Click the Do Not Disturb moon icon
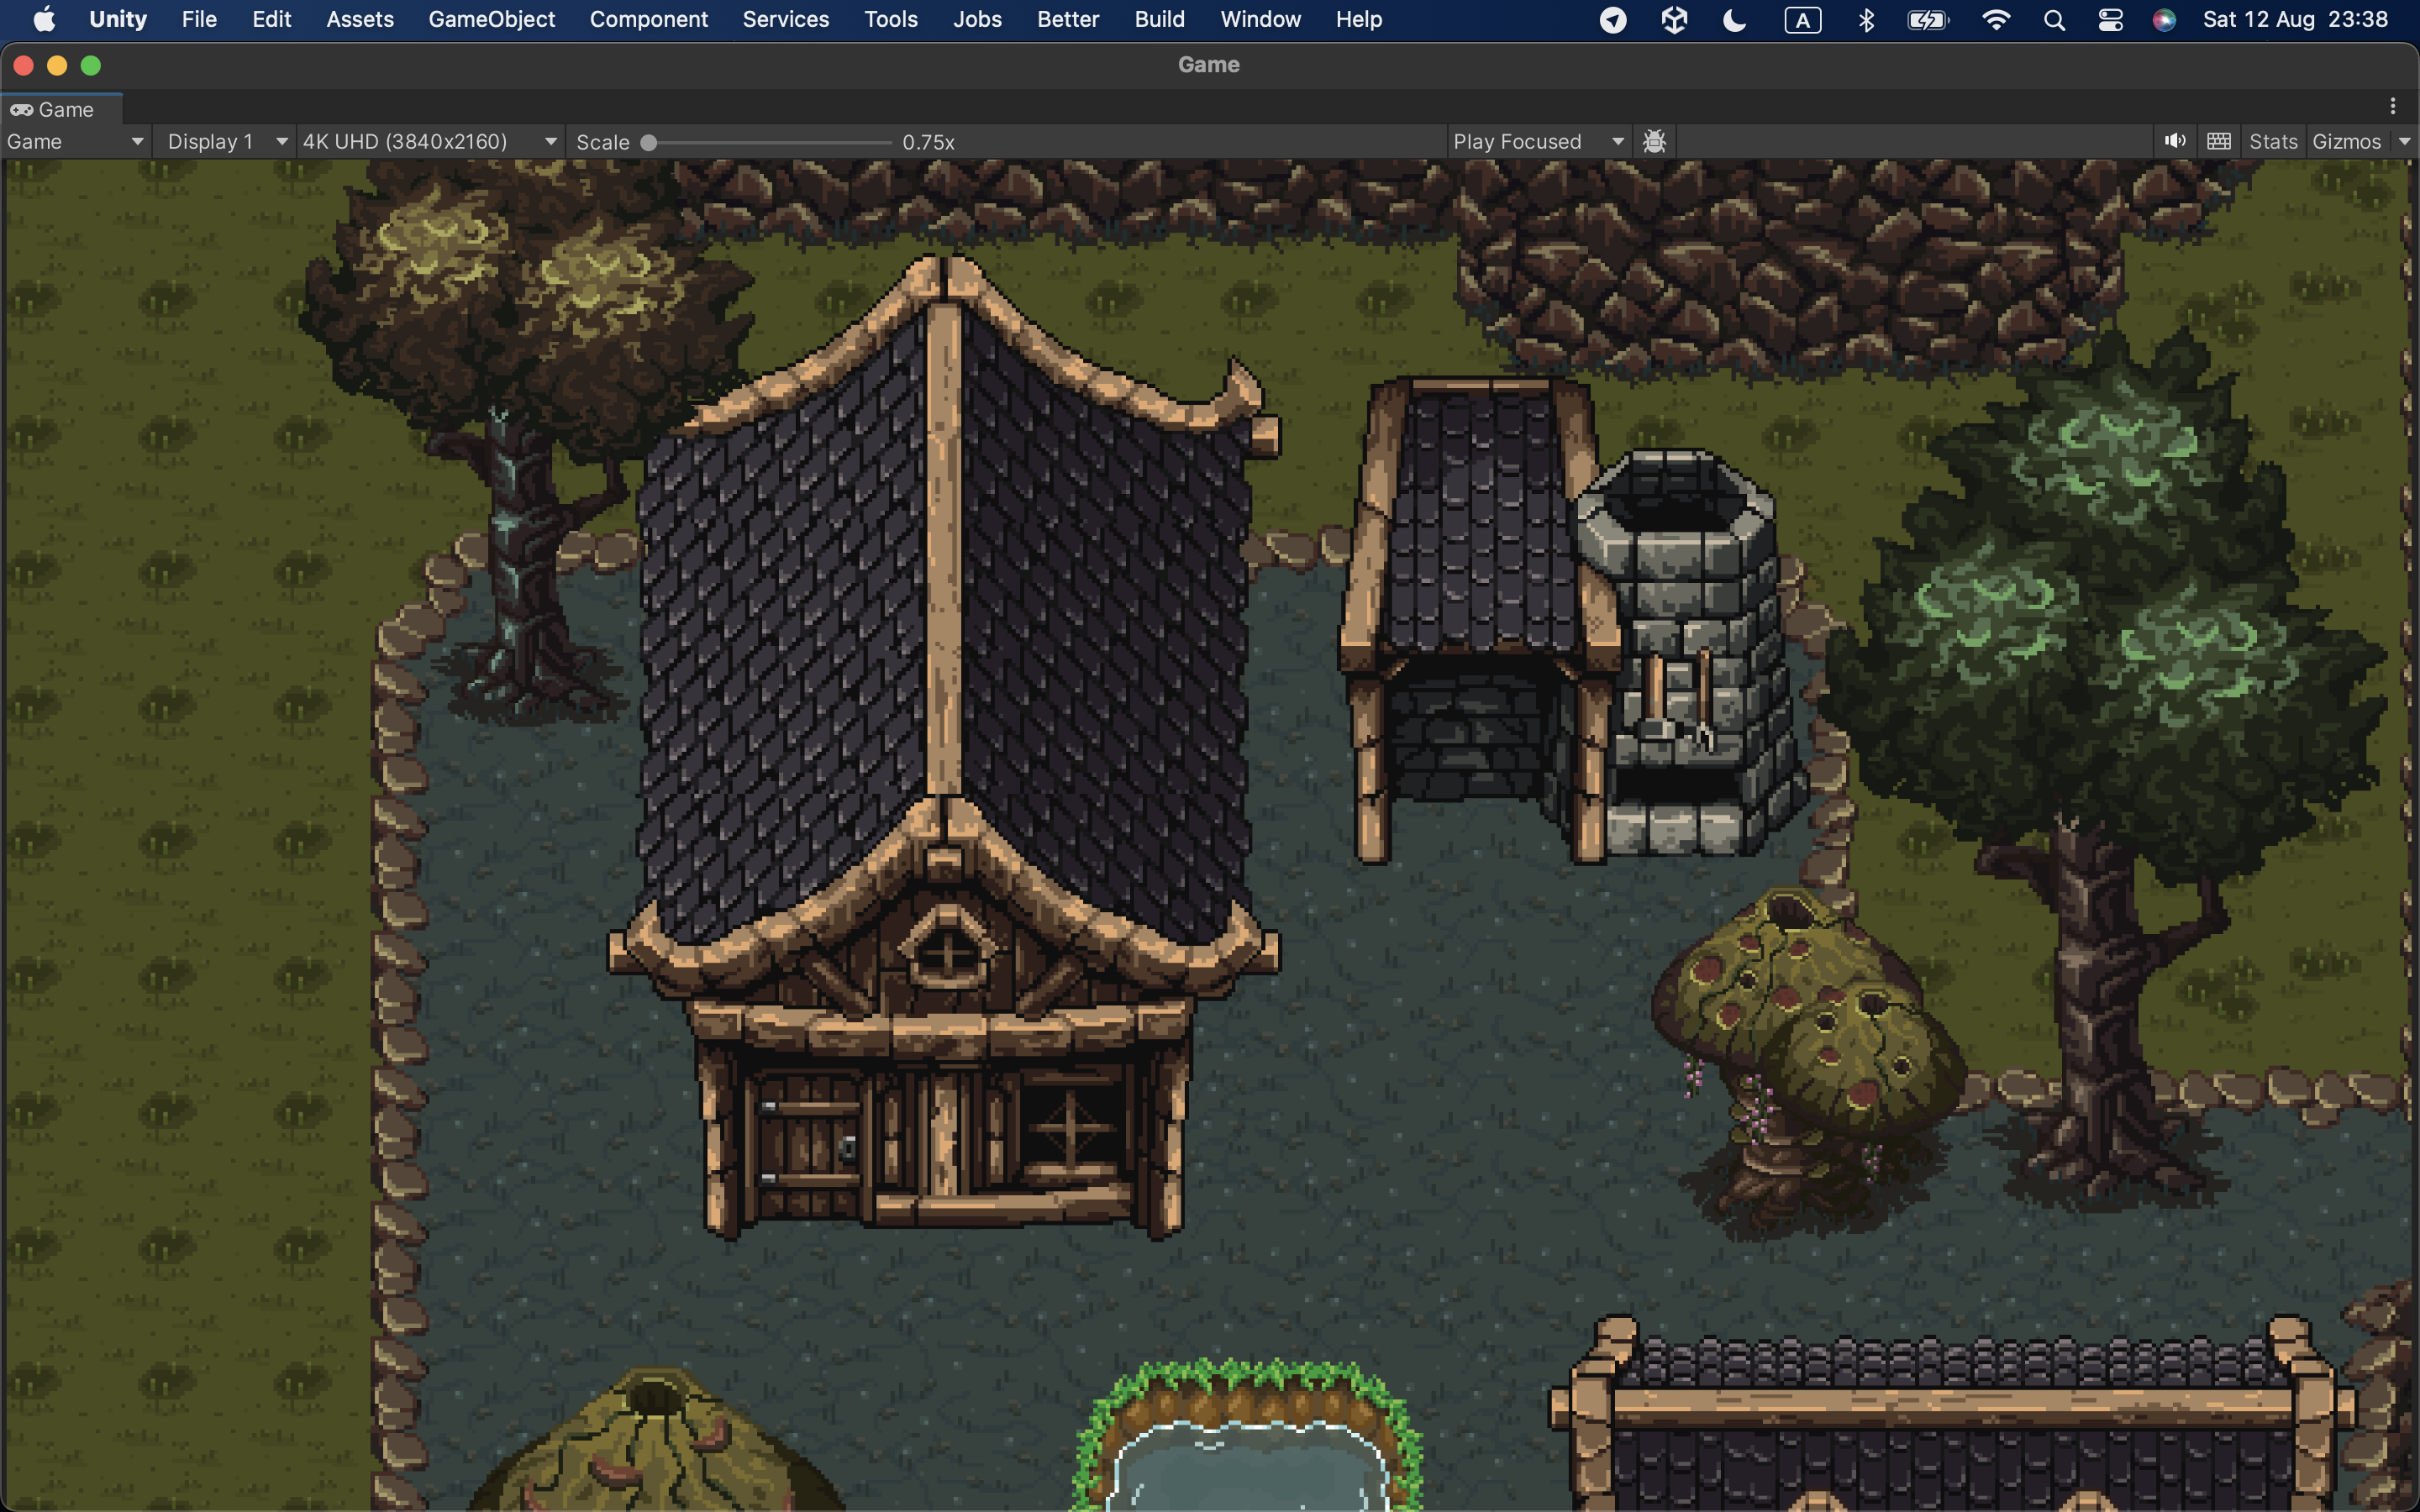Viewport: 2420px width, 1512px height. pyautogui.click(x=1734, y=19)
